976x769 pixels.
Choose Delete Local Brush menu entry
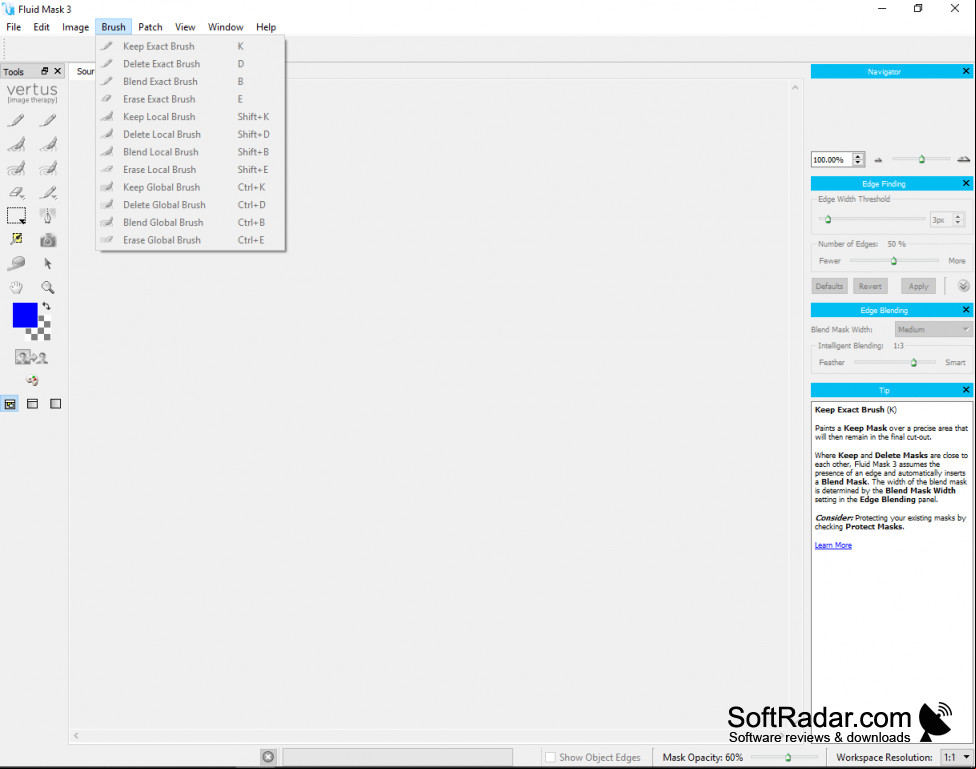(x=190, y=134)
